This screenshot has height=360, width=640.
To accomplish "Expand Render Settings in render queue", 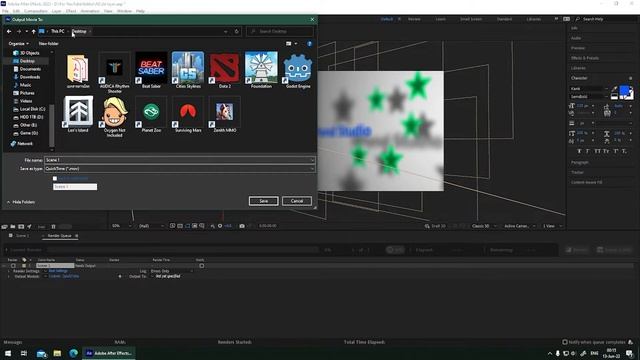I will (x=9, y=271).
